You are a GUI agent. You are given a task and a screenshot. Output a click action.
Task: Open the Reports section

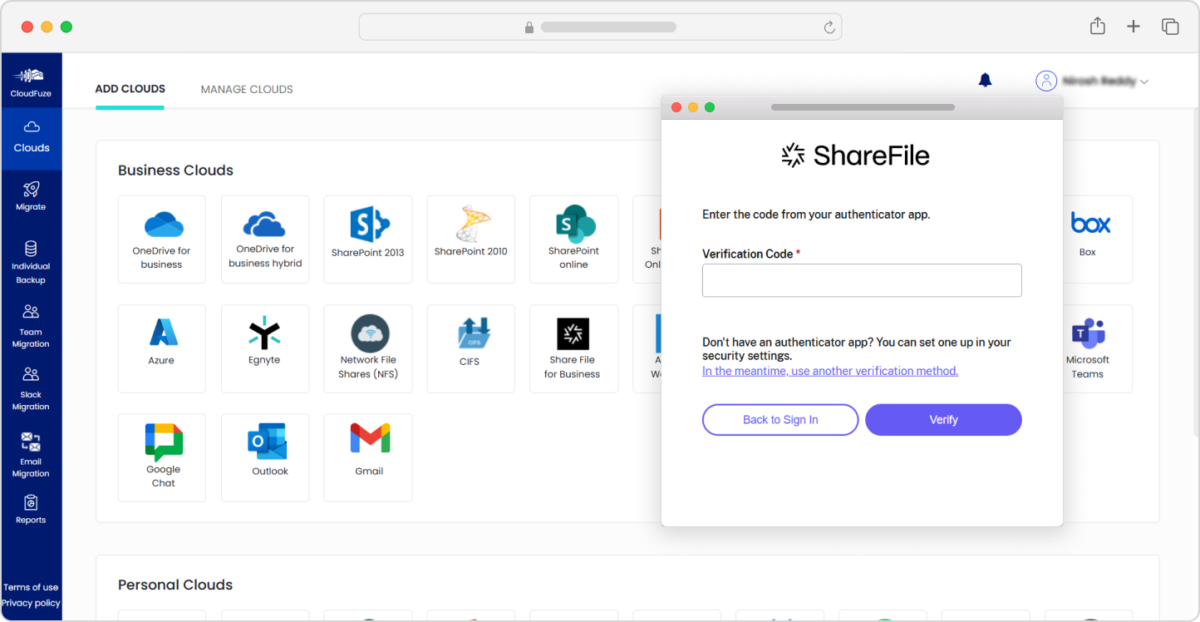(32, 512)
